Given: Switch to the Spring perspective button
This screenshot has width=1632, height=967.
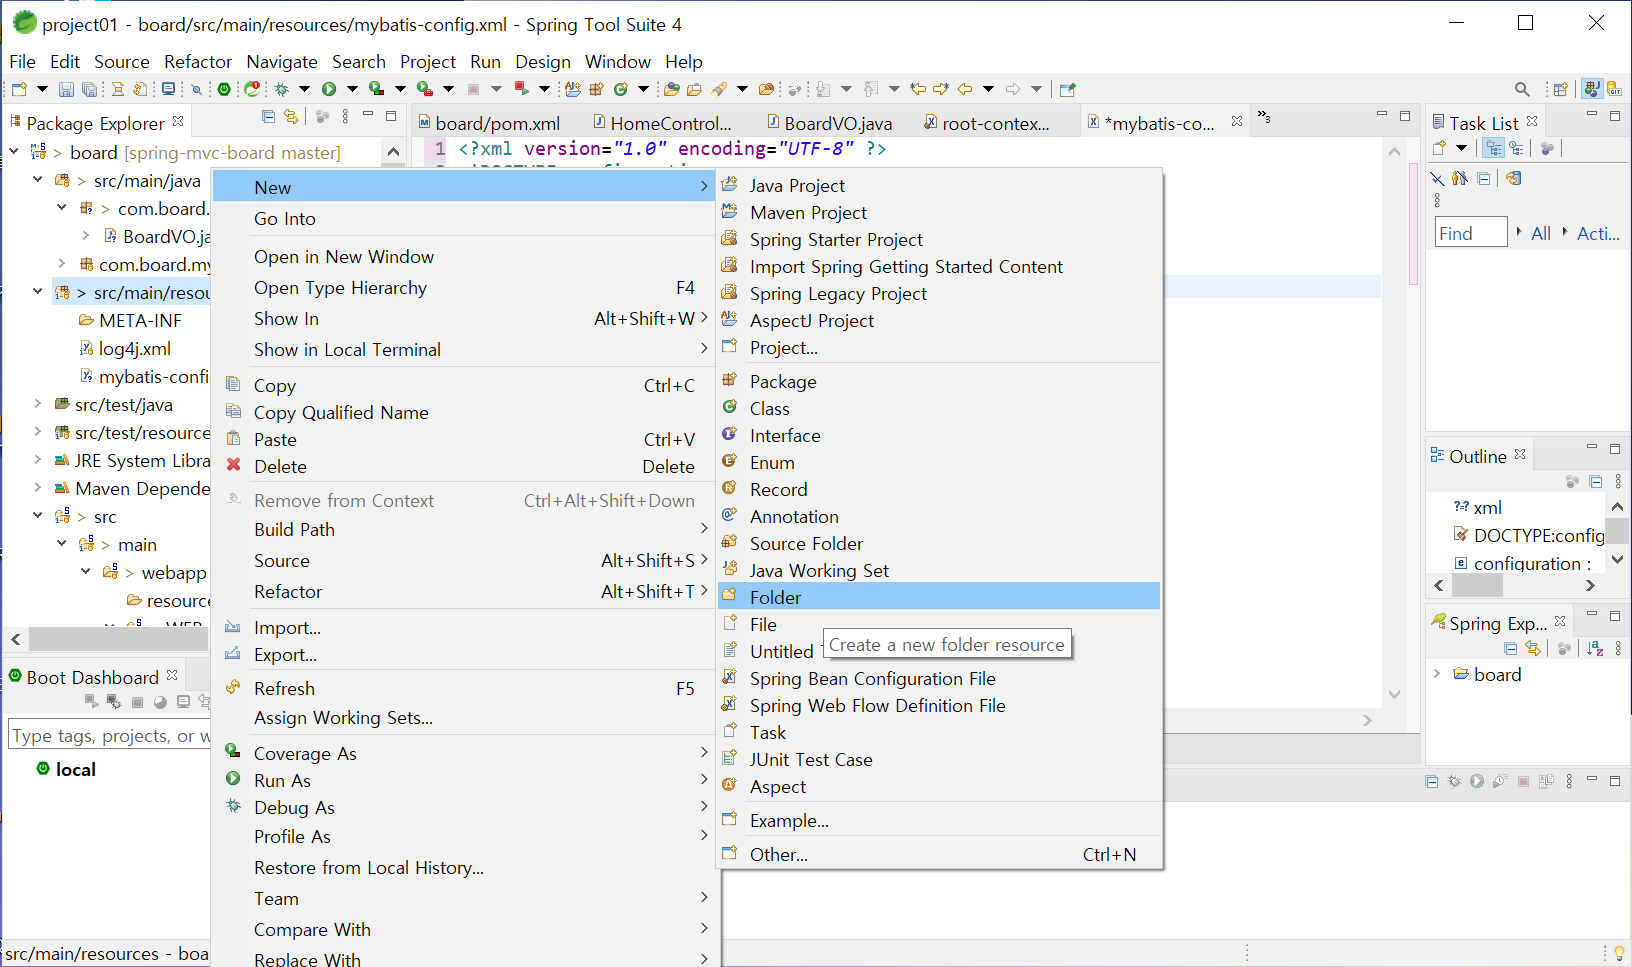Looking at the screenshot, I should (1592, 89).
